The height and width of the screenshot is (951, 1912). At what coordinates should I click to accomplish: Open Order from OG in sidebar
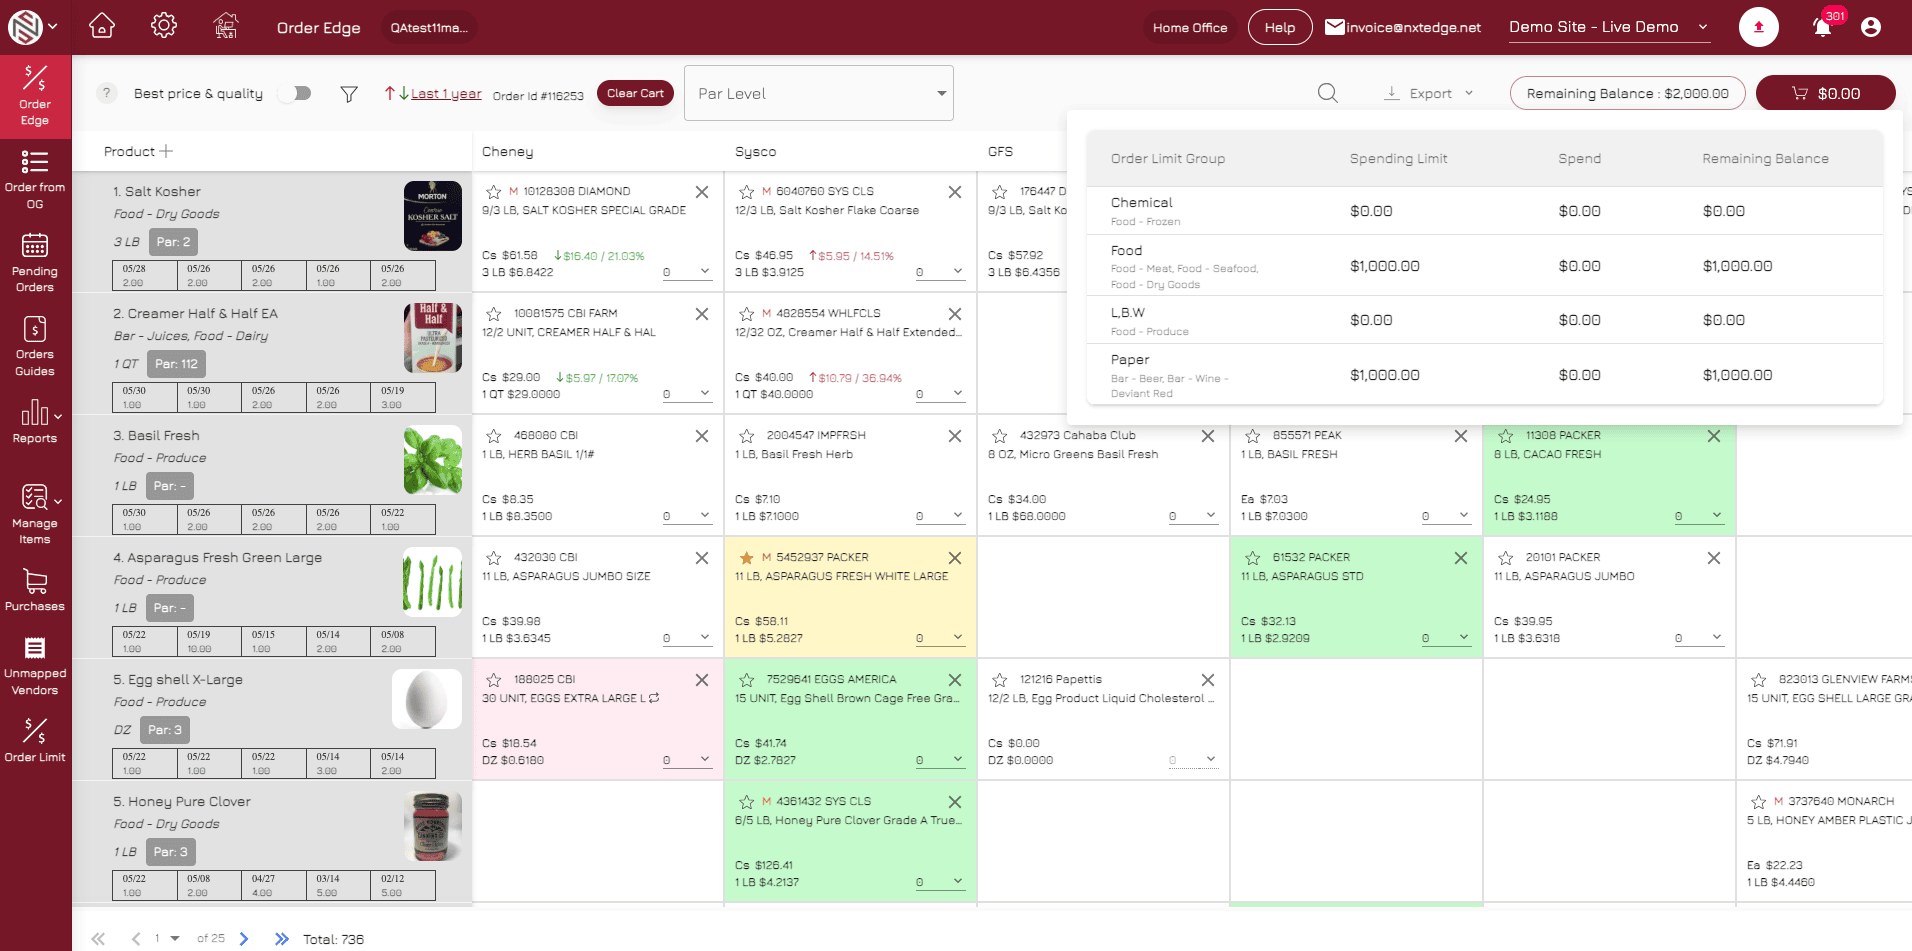(x=35, y=178)
